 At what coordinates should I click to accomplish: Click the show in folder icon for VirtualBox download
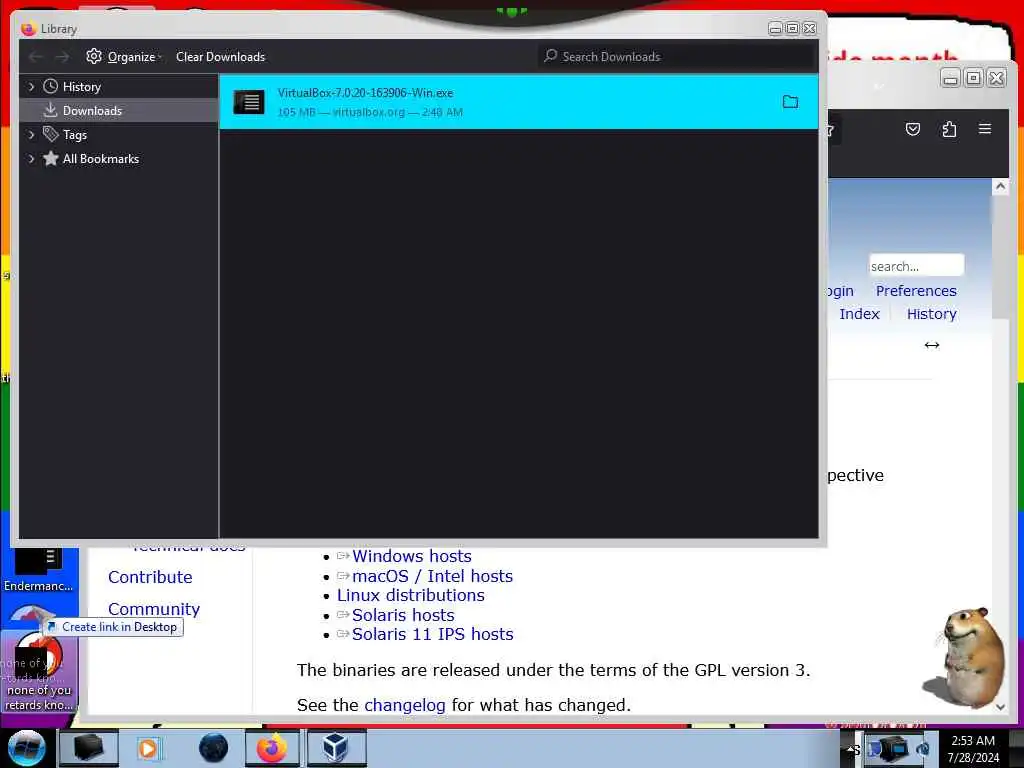(x=790, y=102)
